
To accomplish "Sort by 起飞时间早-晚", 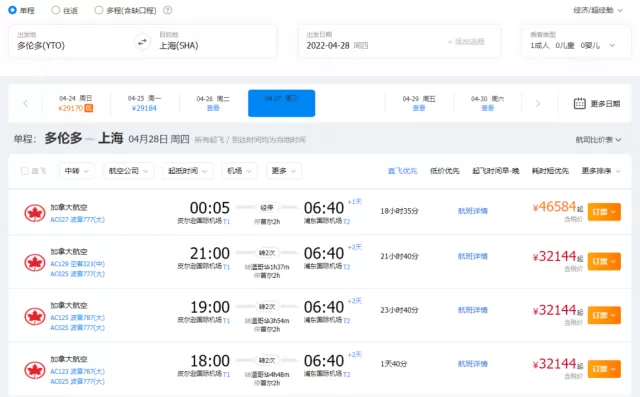I will tap(496, 171).
